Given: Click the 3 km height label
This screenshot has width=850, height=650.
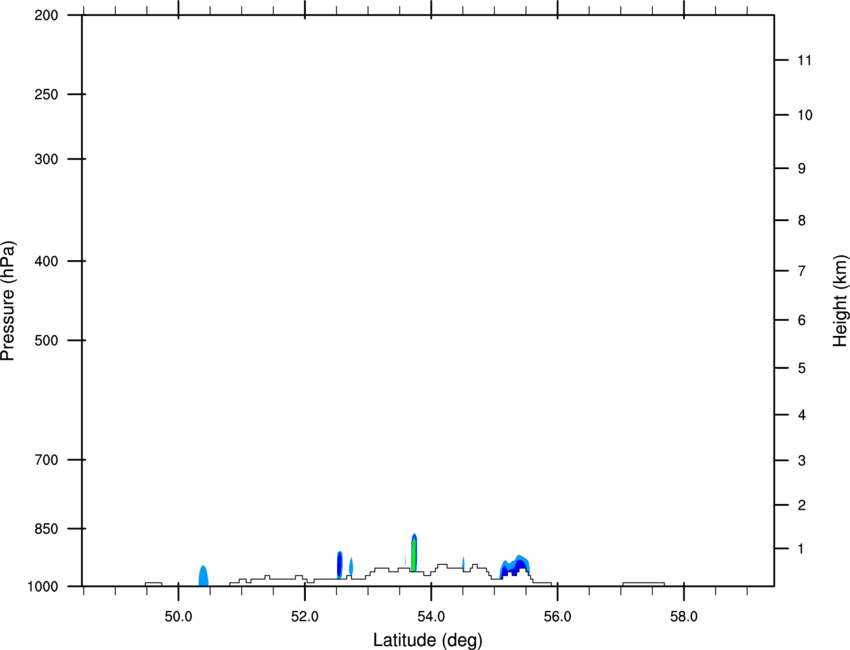Looking at the screenshot, I should pyautogui.click(x=802, y=460).
